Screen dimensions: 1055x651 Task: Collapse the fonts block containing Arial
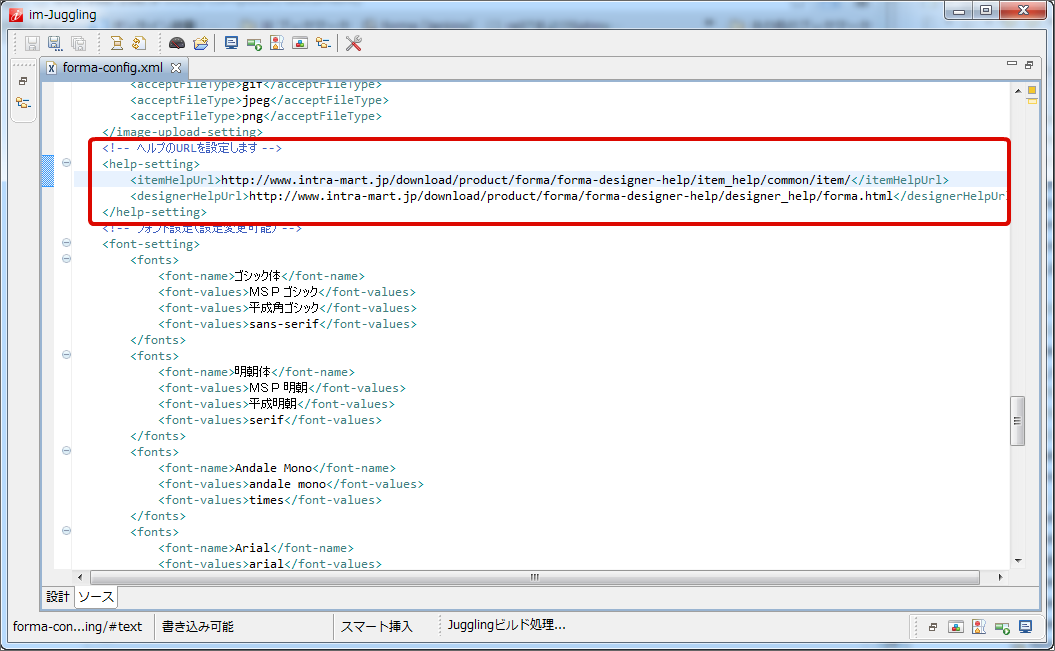coord(66,531)
